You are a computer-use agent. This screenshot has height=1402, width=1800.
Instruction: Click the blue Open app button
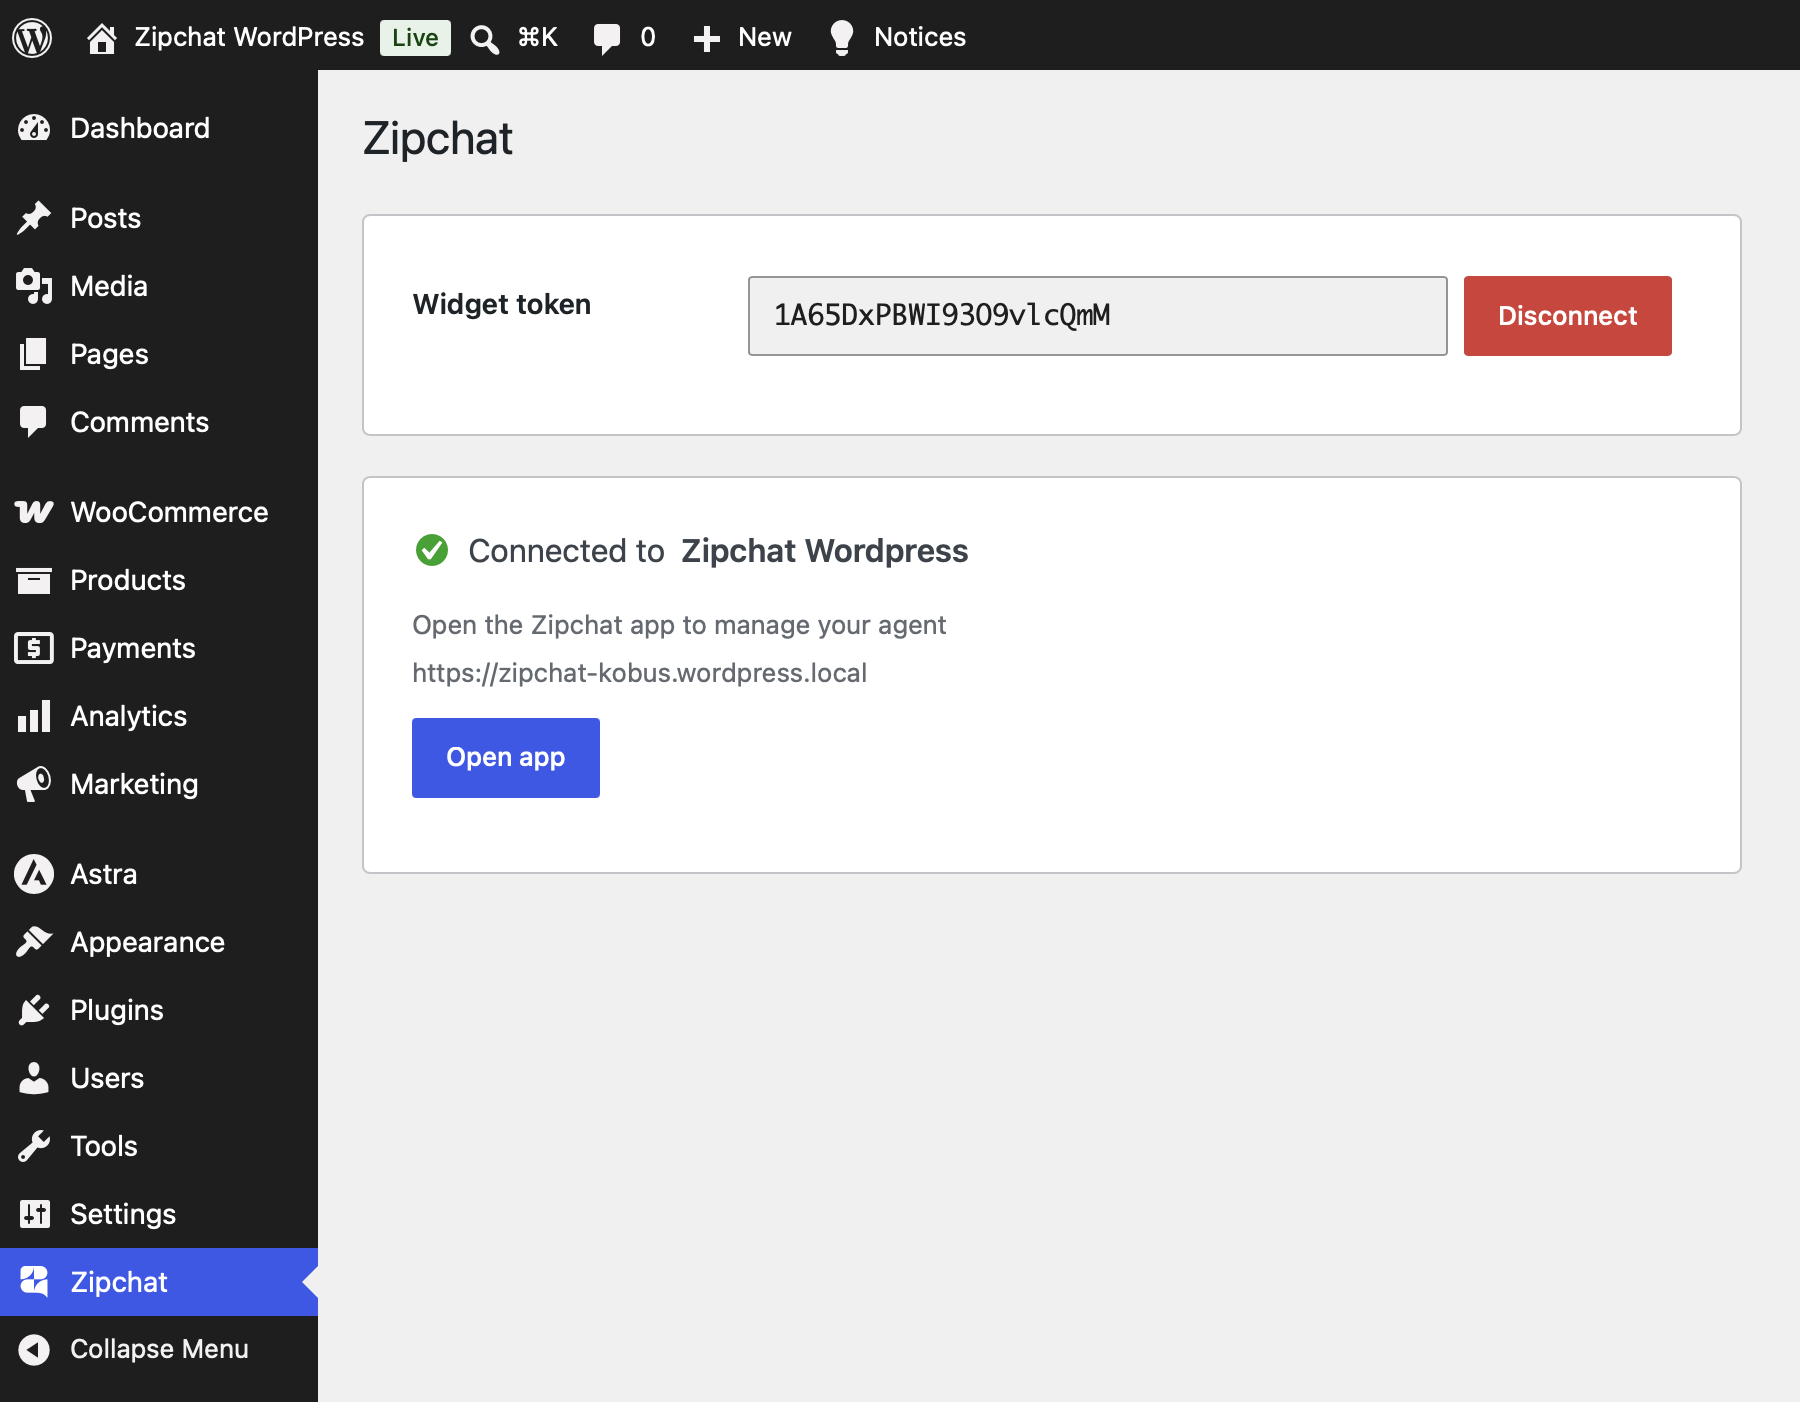pyautogui.click(x=506, y=758)
